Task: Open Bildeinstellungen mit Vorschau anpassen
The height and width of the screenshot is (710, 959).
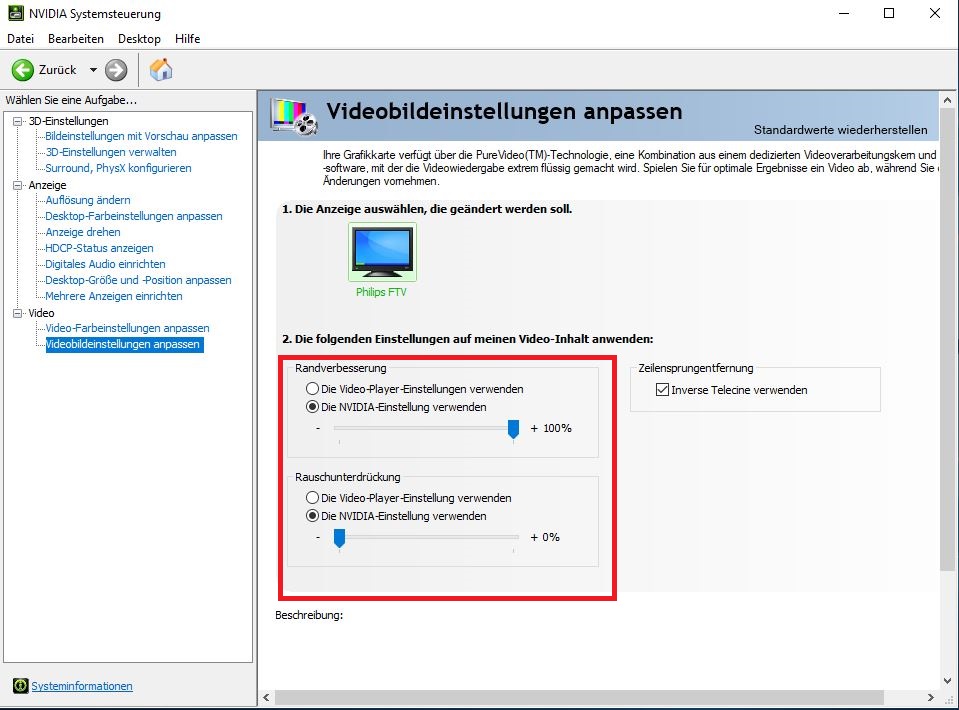Action: [x=141, y=136]
